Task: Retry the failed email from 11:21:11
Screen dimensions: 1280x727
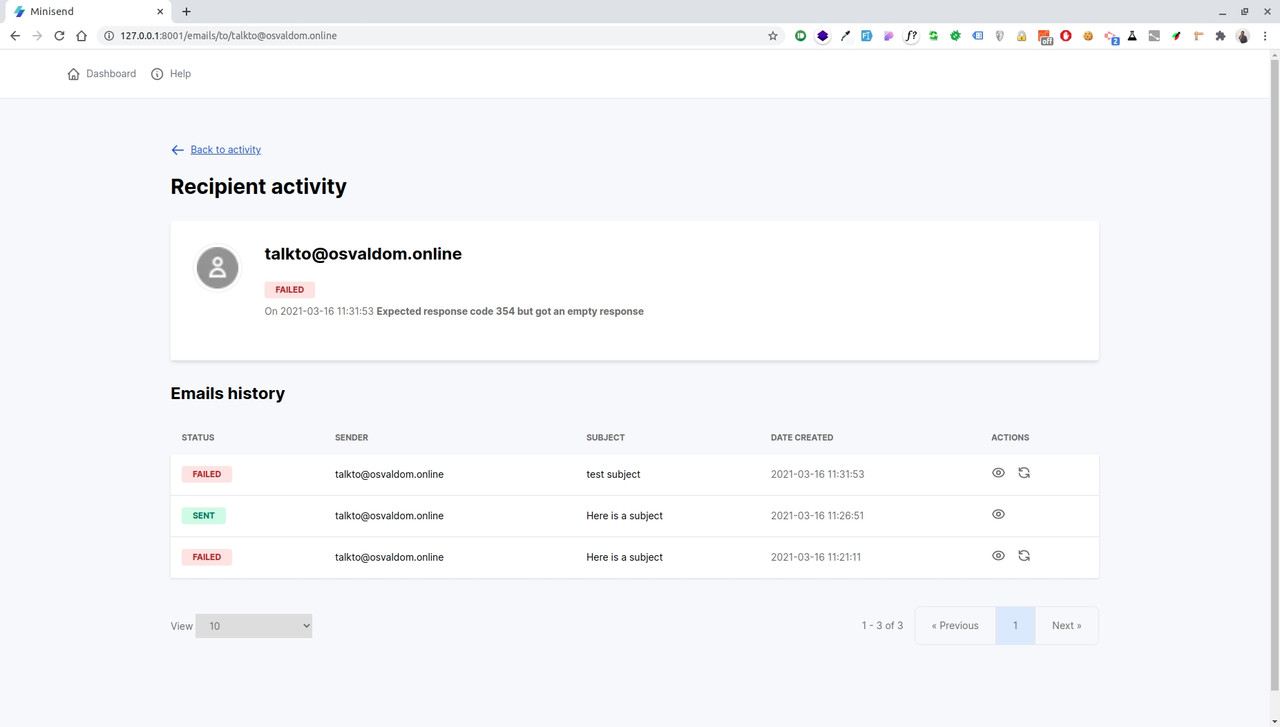Action: click(1024, 555)
